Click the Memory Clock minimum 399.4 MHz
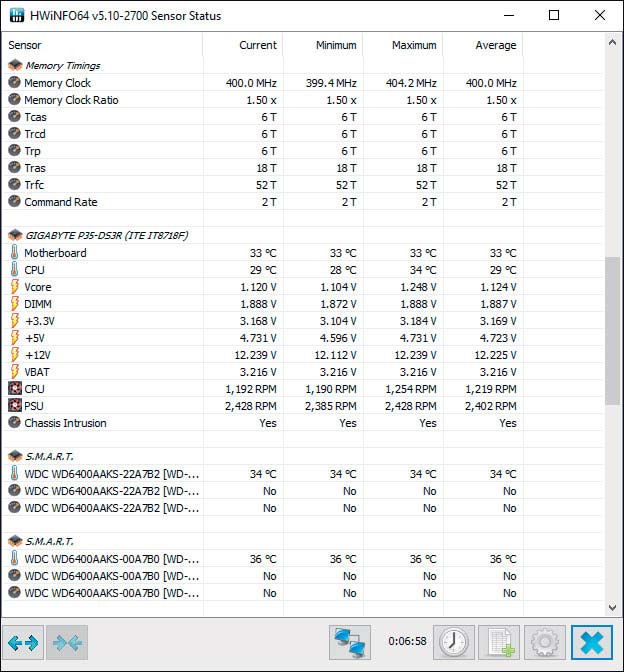Screen dimensions: 624x672 point(330,83)
